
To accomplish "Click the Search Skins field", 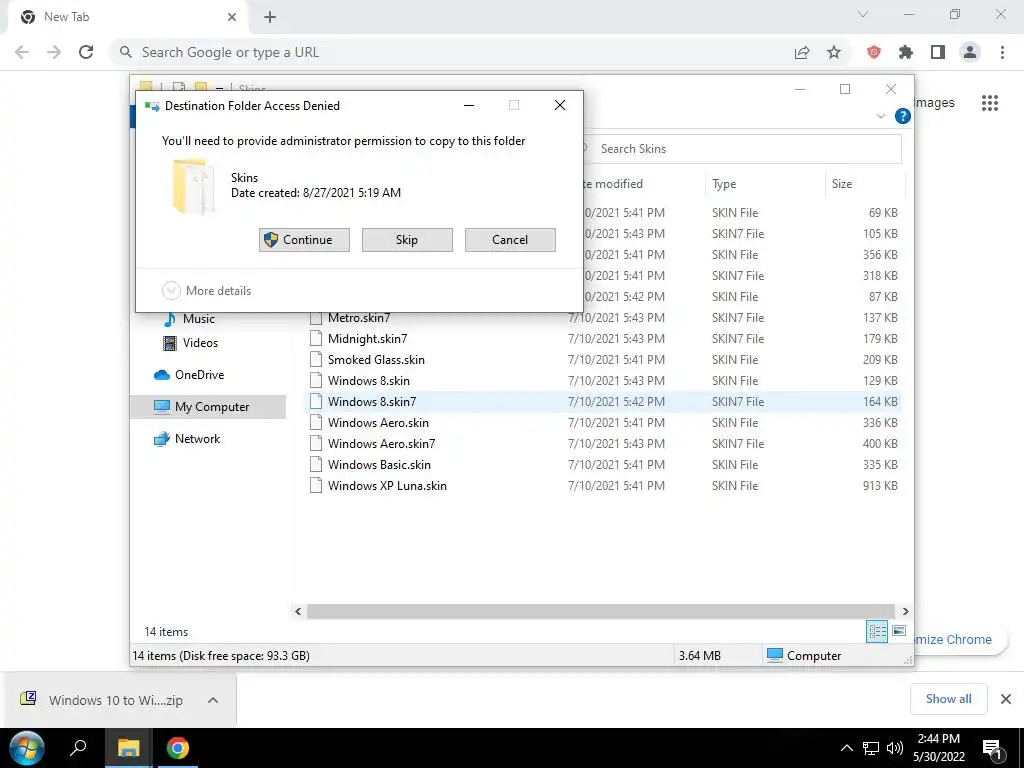I will tap(741, 149).
